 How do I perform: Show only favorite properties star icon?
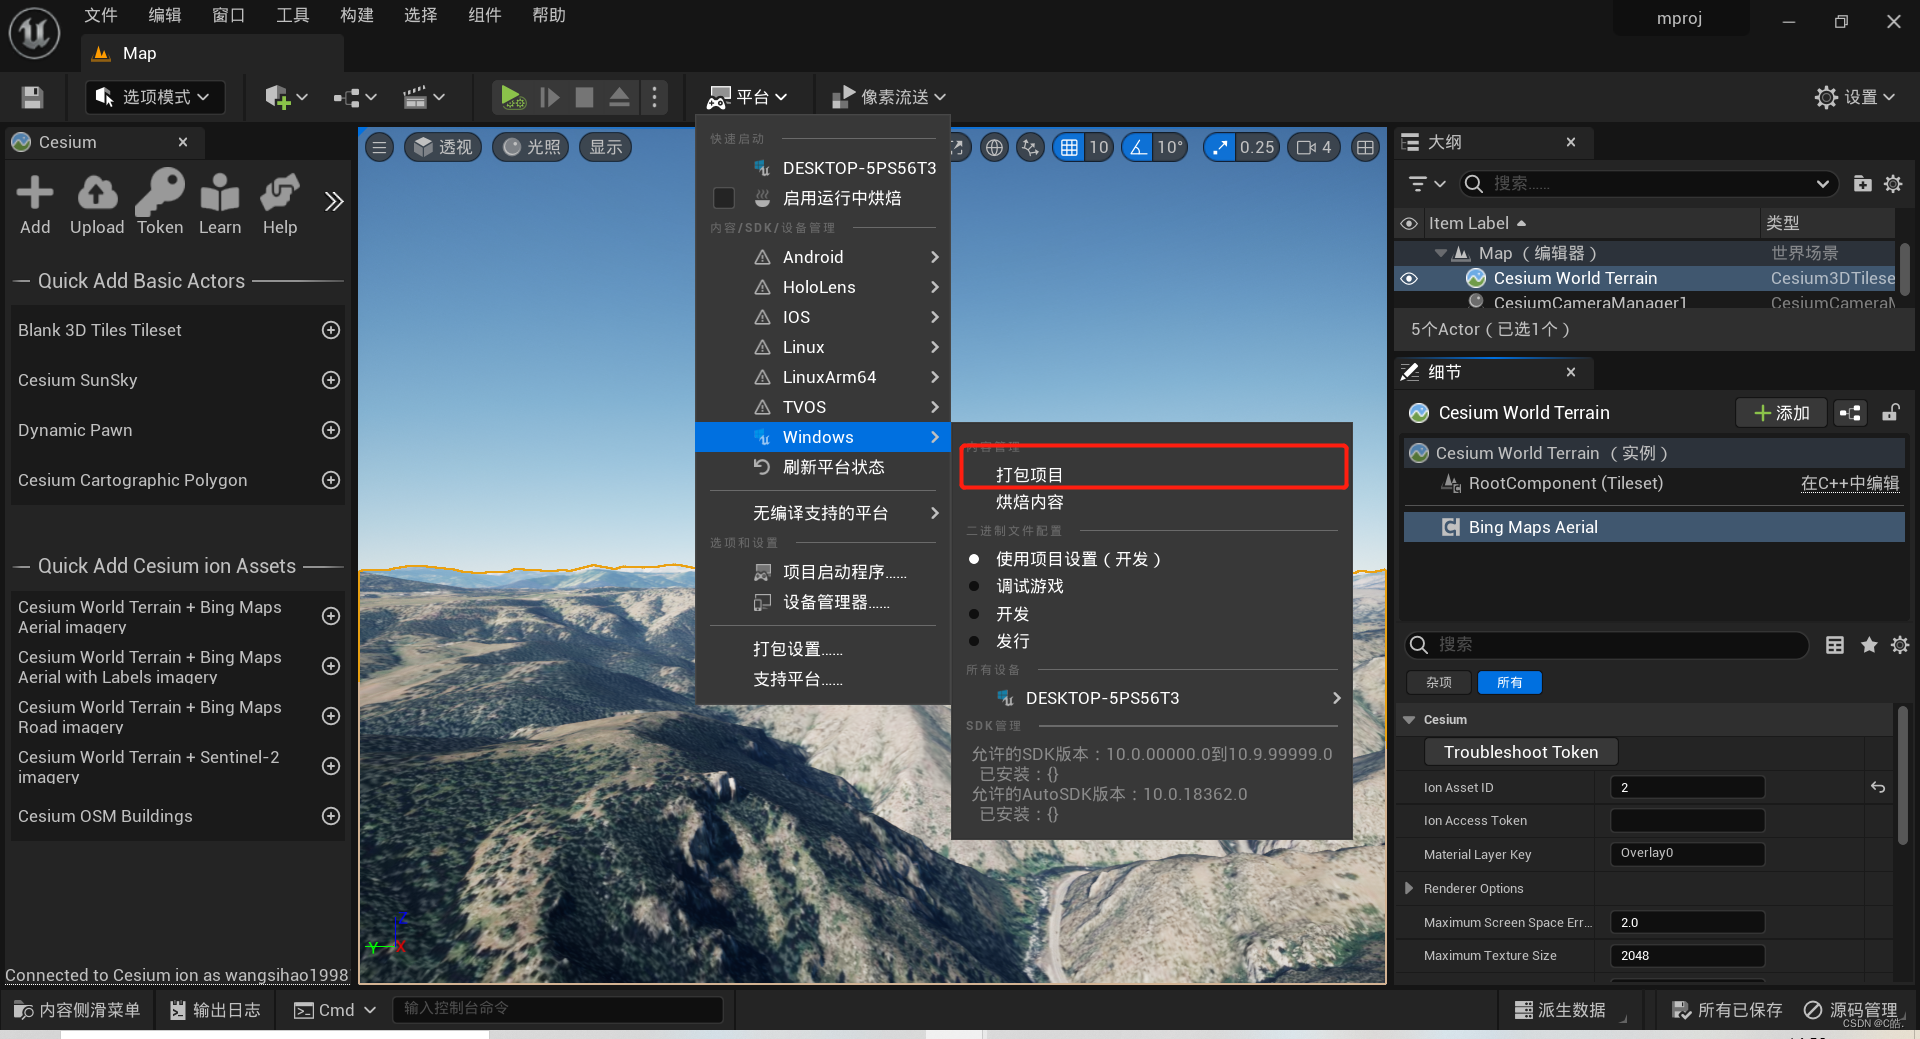coord(1869,645)
